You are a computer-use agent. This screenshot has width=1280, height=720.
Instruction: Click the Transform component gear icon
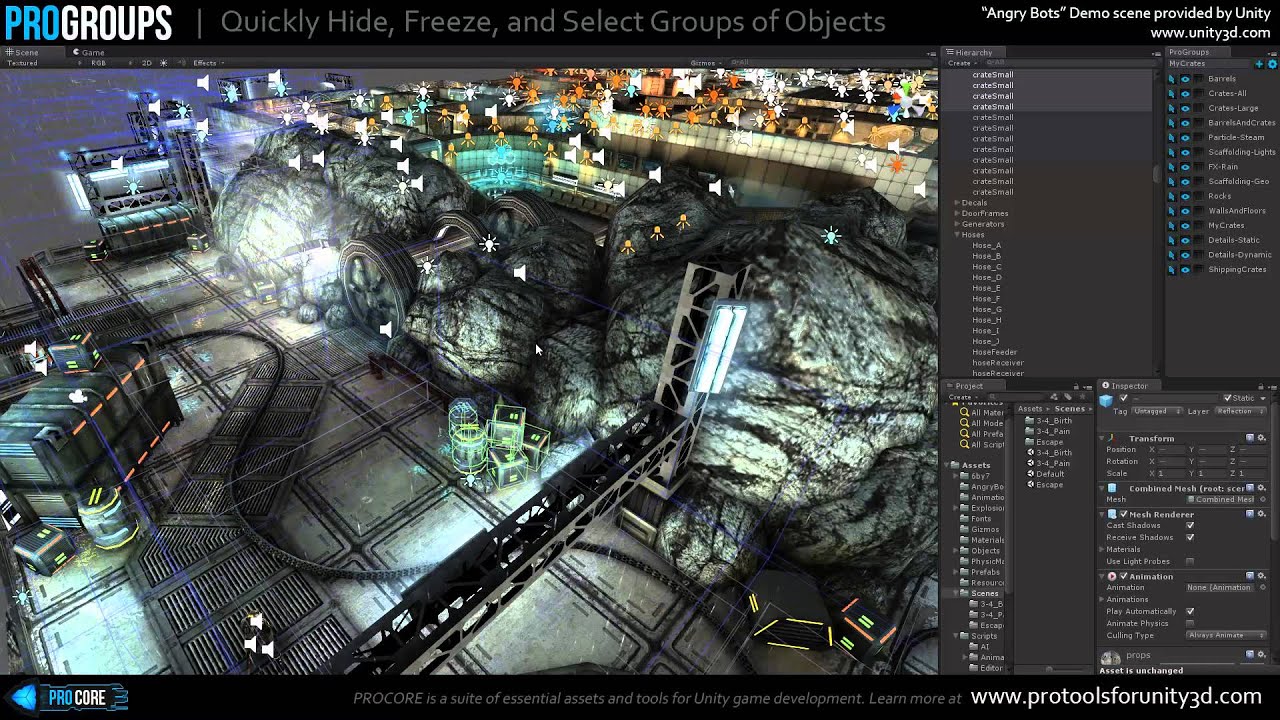pos(1261,438)
